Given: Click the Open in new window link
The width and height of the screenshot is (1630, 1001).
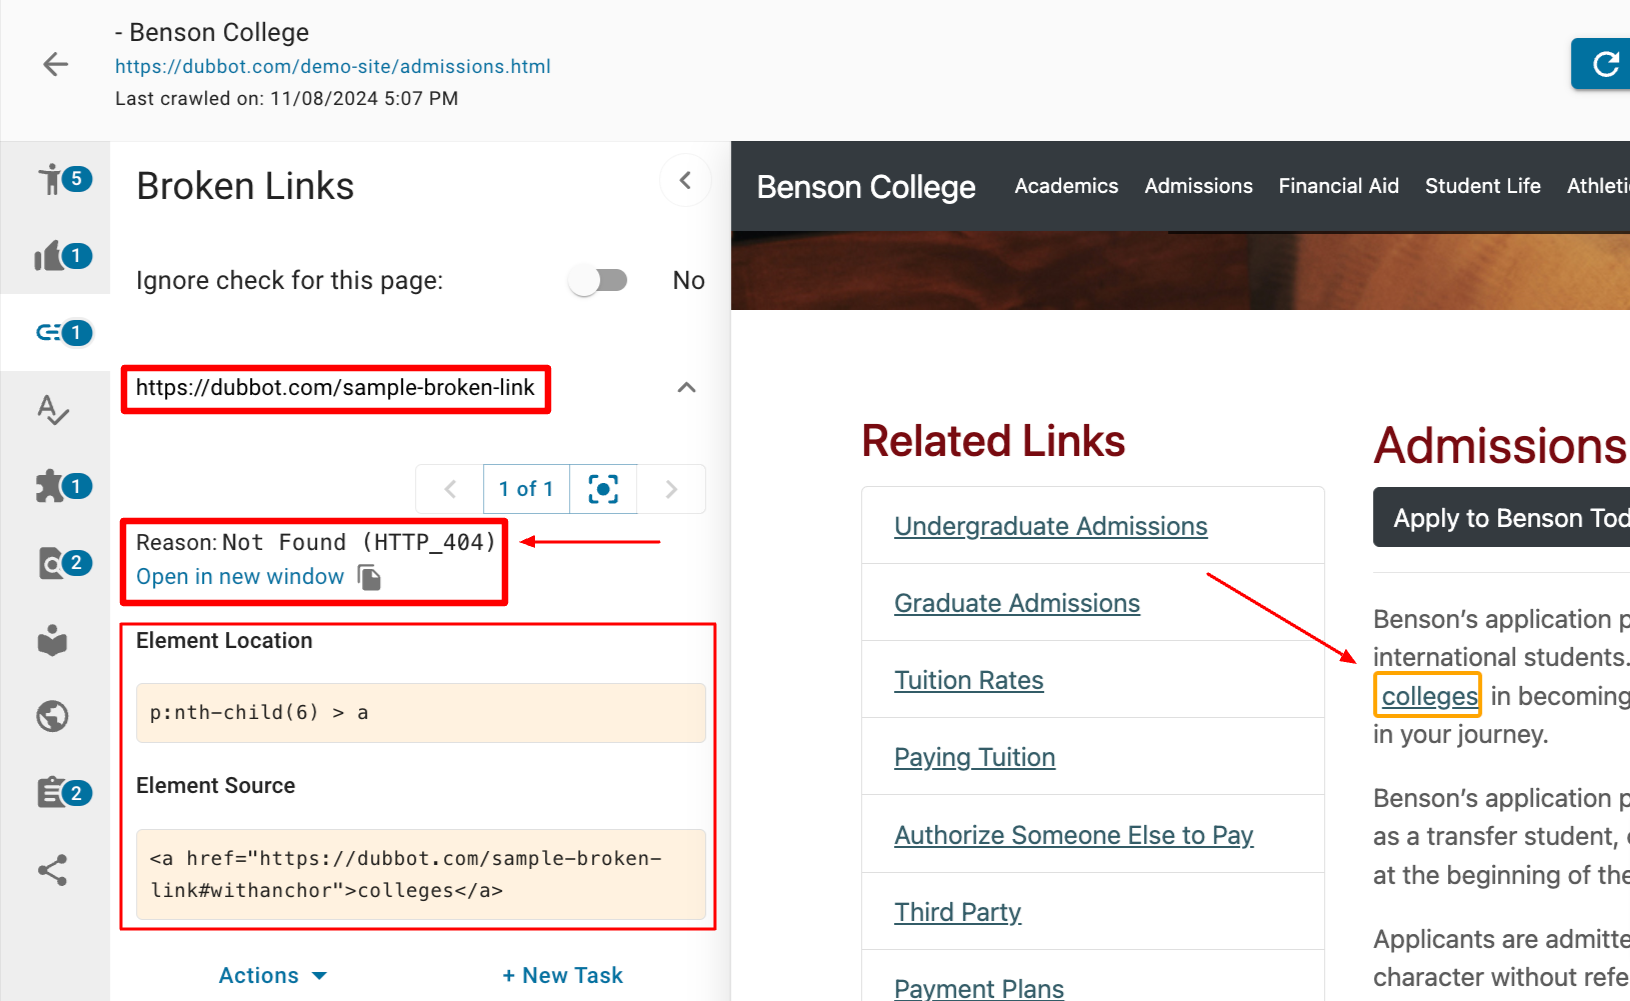Looking at the screenshot, I should (x=240, y=577).
